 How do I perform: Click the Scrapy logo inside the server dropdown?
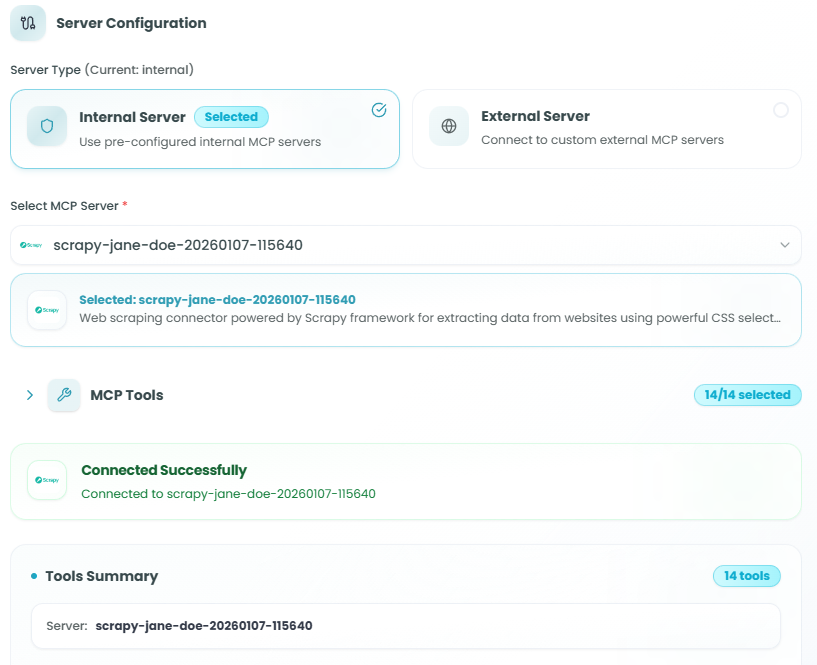[x=32, y=245]
